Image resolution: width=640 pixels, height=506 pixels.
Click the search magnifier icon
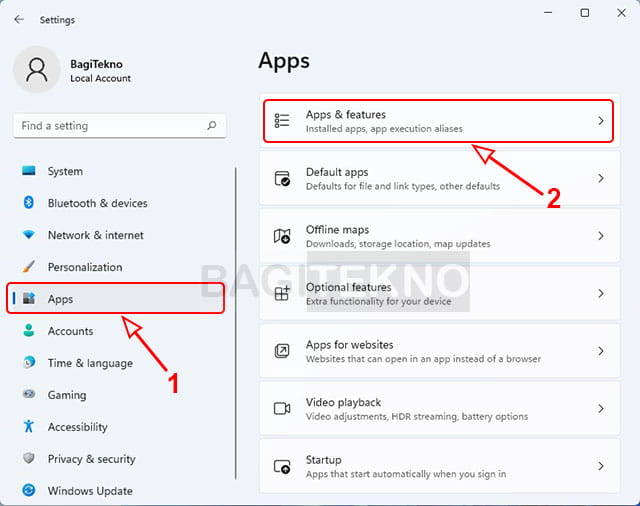[x=211, y=125]
